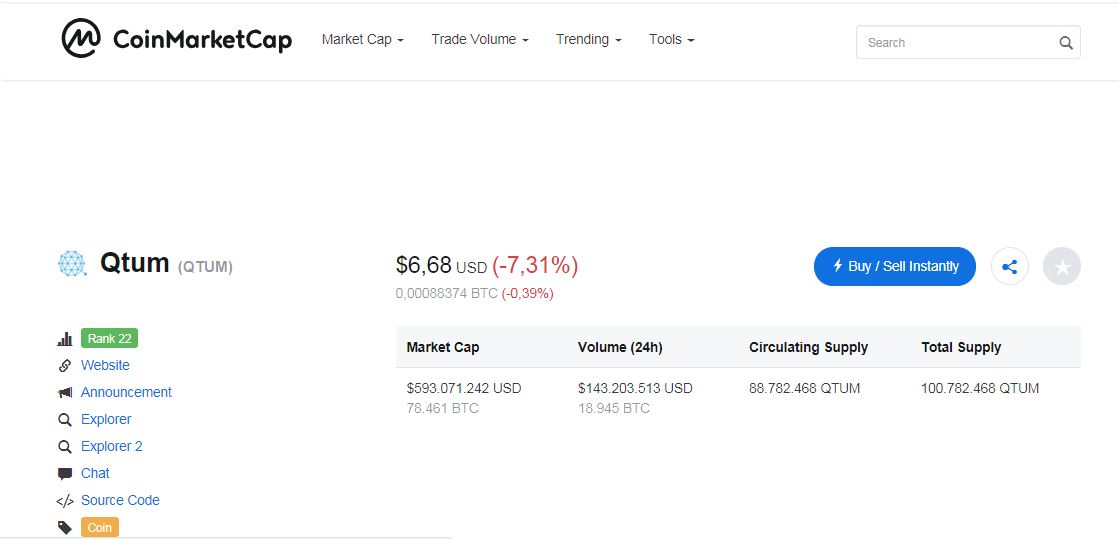
Task: Expand the Market Cap menu
Action: click(362, 40)
